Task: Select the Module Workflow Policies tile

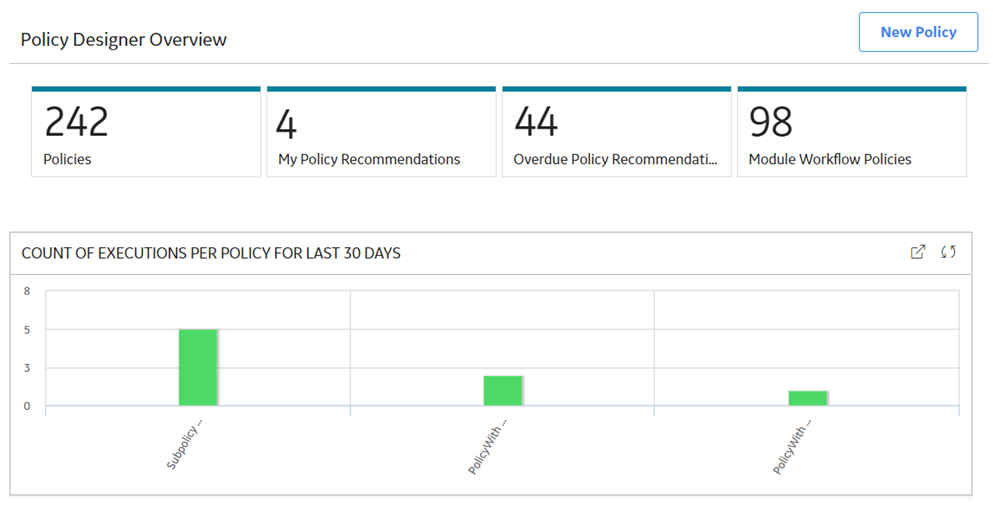Action: click(x=852, y=132)
